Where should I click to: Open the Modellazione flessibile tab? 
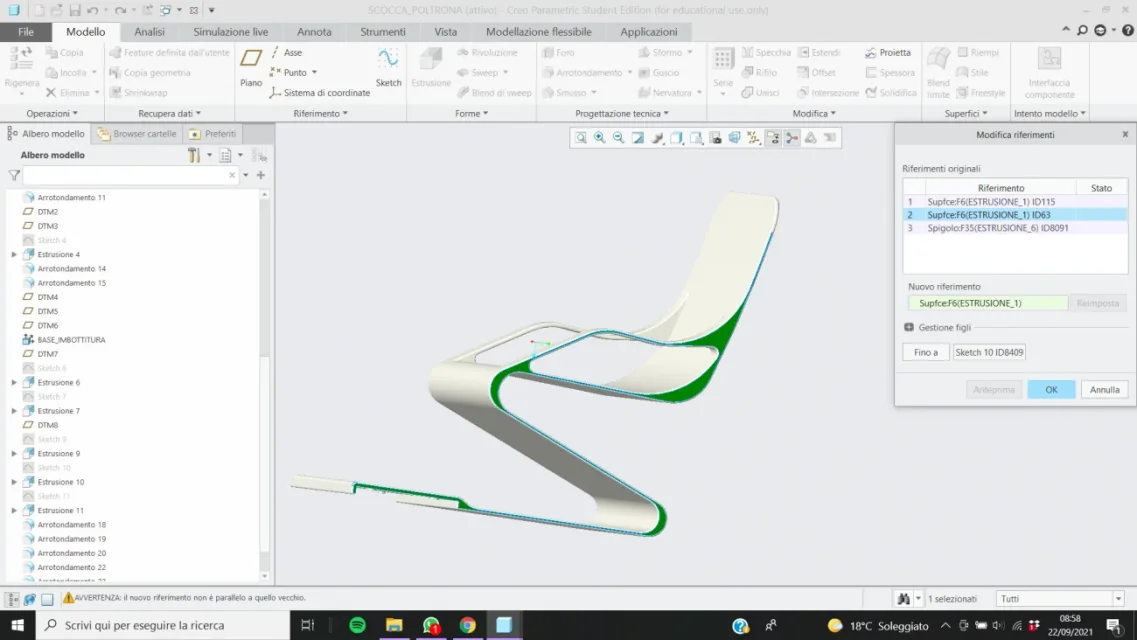point(539,32)
